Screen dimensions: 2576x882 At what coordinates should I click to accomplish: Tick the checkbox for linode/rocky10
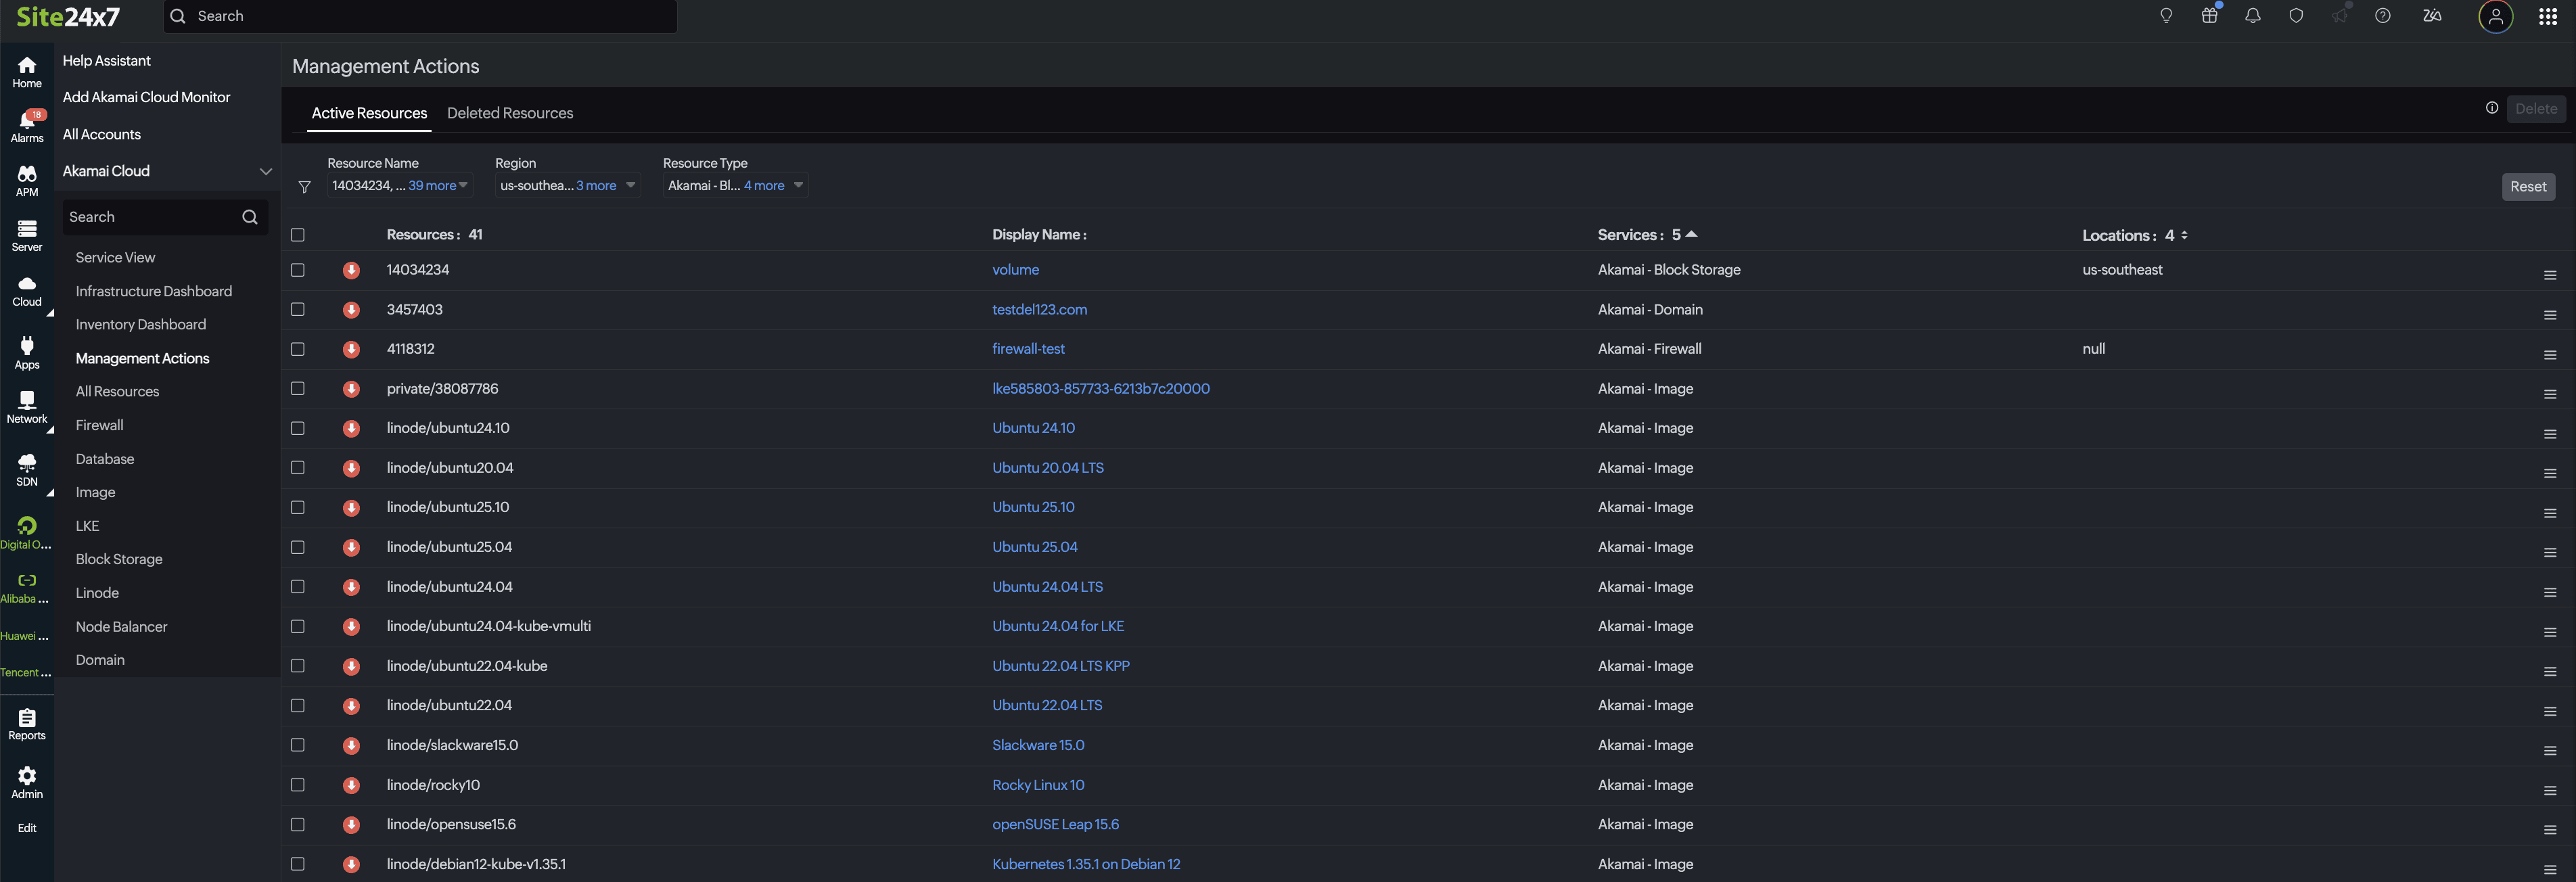[297, 785]
